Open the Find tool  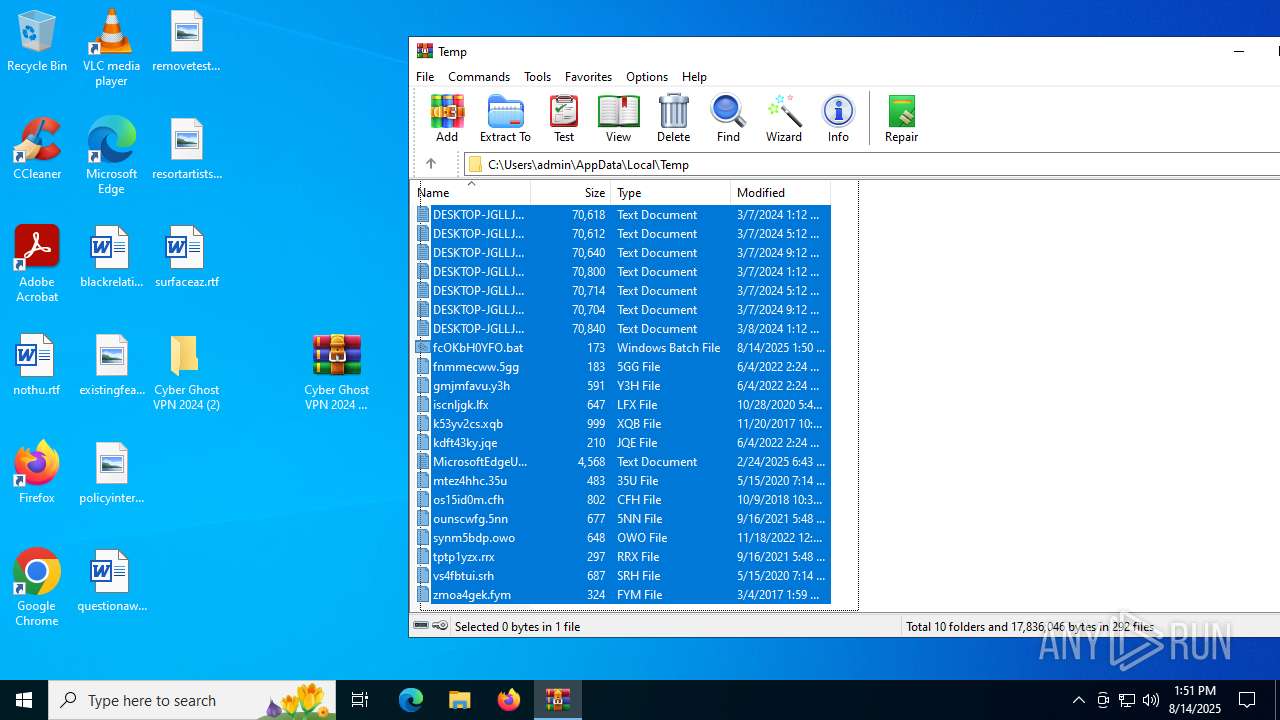coord(728,119)
